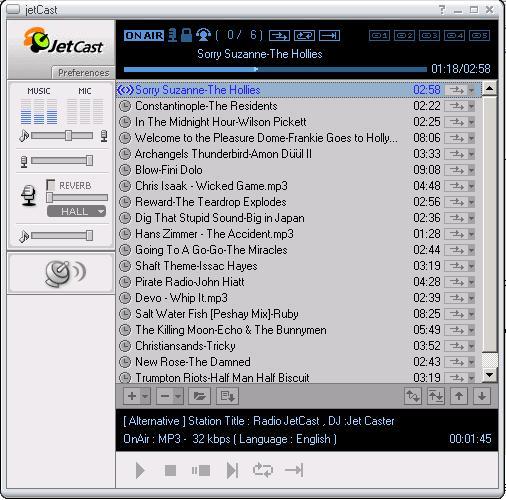Click the ON AIR indicator
This screenshot has height=500, width=506.
144,35
